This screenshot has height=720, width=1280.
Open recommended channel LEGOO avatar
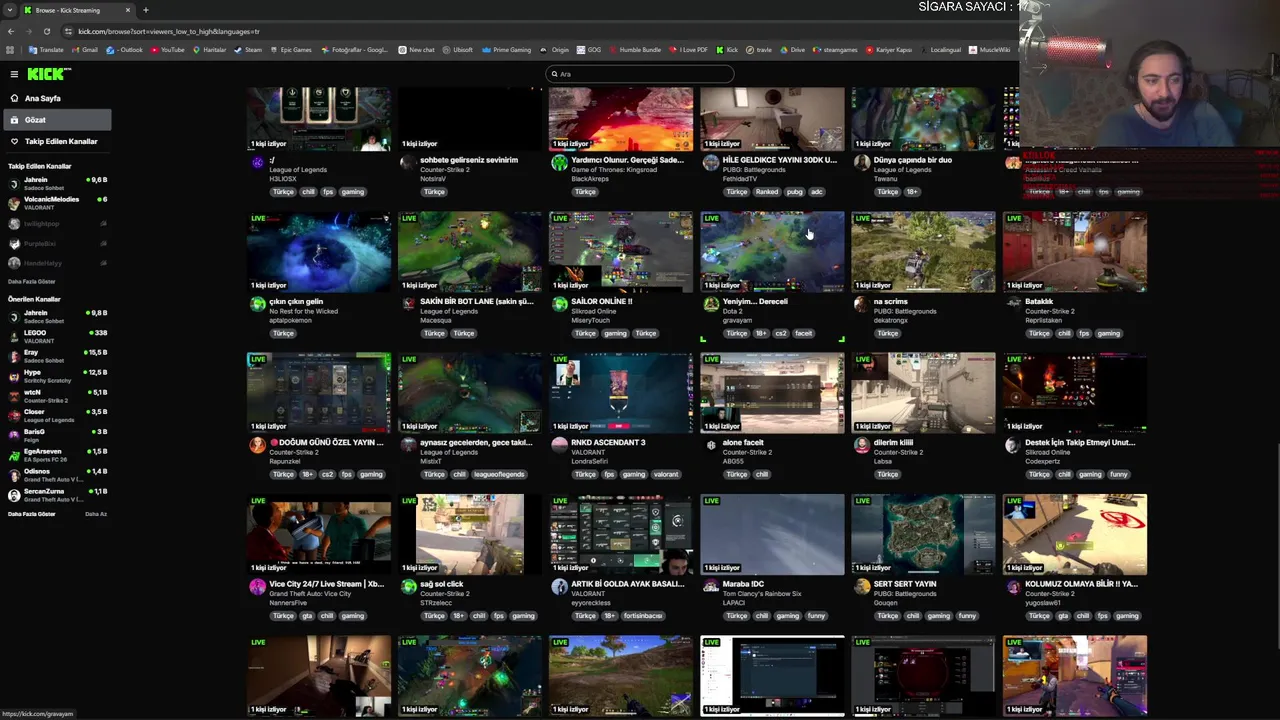pyautogui.click(x=14, y=337)
